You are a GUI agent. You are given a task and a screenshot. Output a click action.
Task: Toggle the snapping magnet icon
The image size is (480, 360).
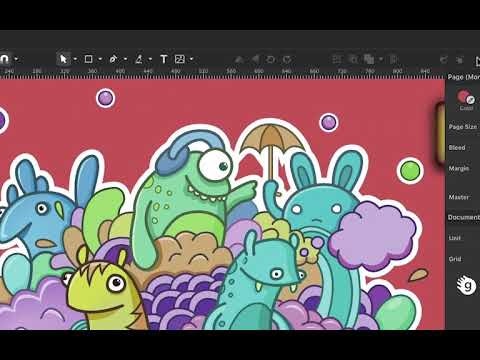(4, 59)
